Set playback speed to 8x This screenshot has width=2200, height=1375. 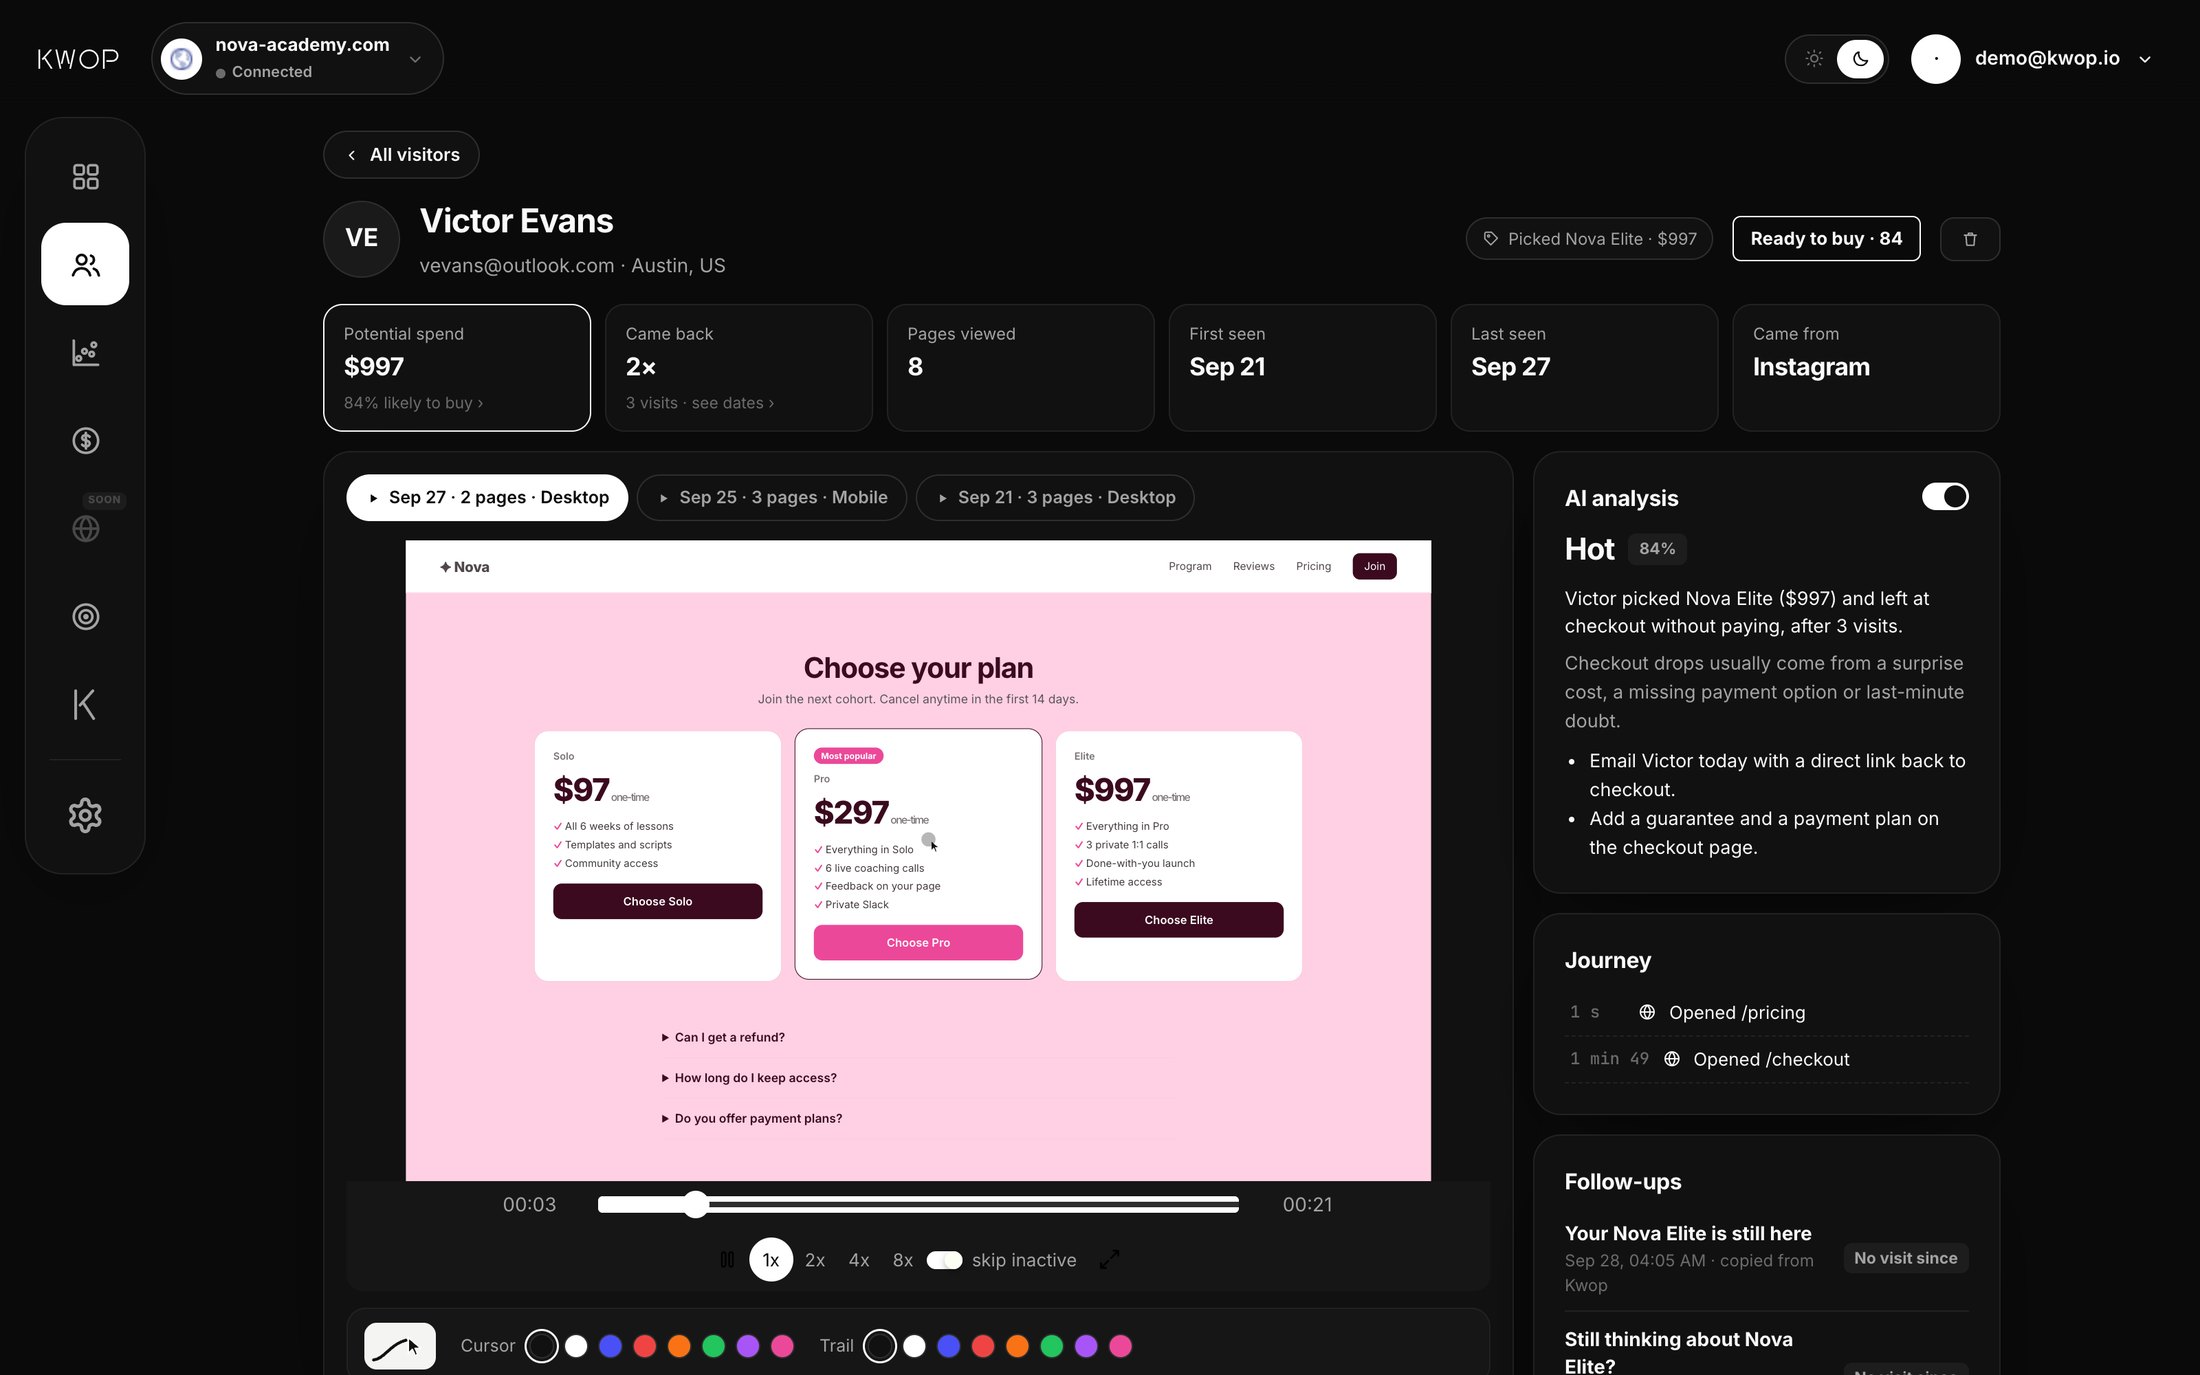903,1260
